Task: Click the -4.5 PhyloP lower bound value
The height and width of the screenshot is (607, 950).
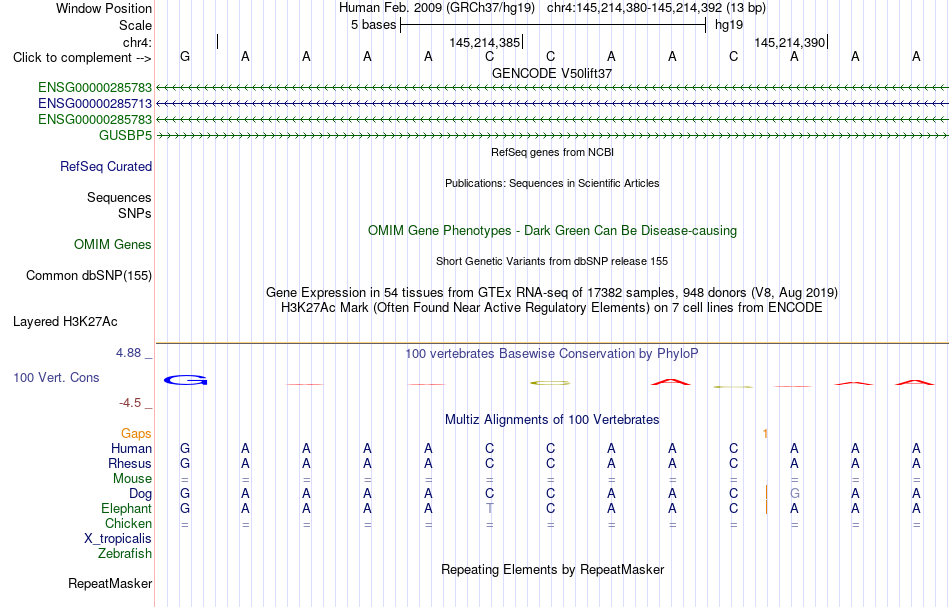Action: click(130, 403)
